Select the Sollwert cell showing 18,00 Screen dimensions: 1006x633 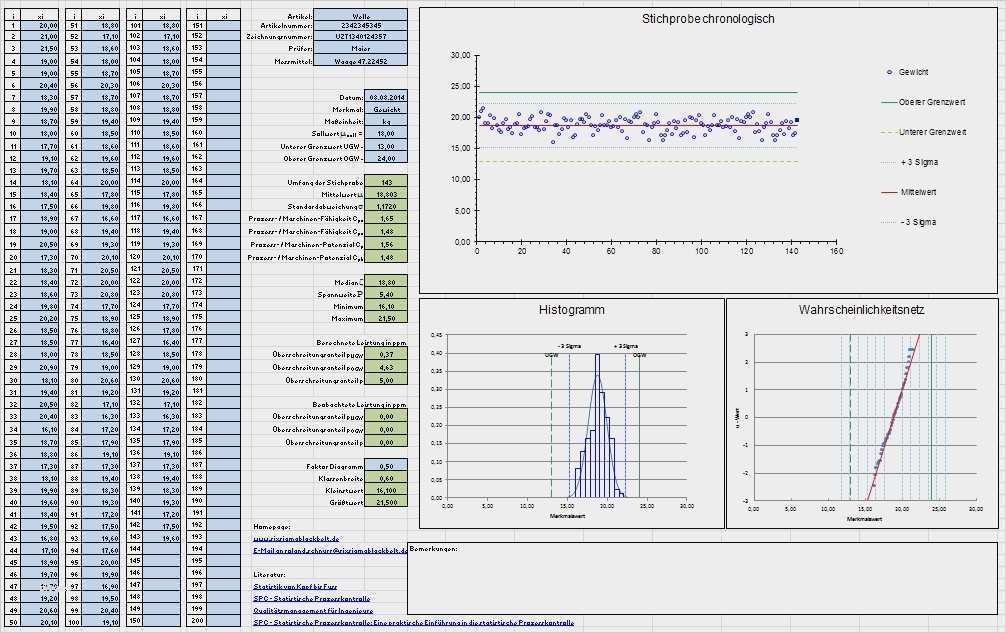pos(385,132)
